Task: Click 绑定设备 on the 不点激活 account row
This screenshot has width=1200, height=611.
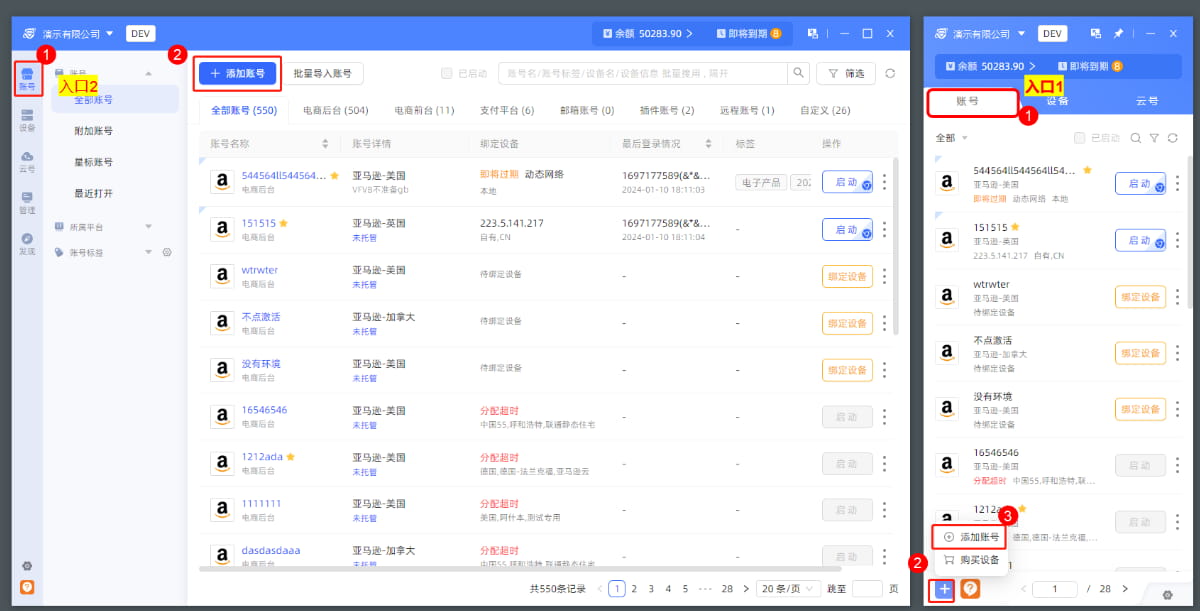Action: coord(847,323)
